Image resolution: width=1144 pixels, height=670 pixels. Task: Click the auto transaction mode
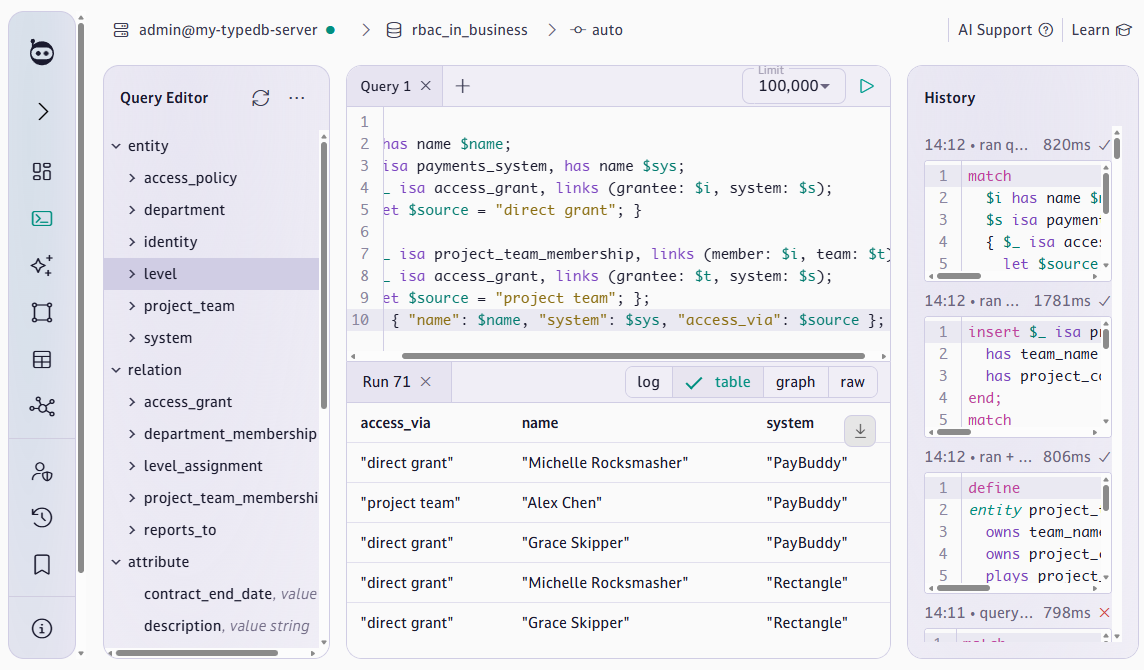(607, 30)
